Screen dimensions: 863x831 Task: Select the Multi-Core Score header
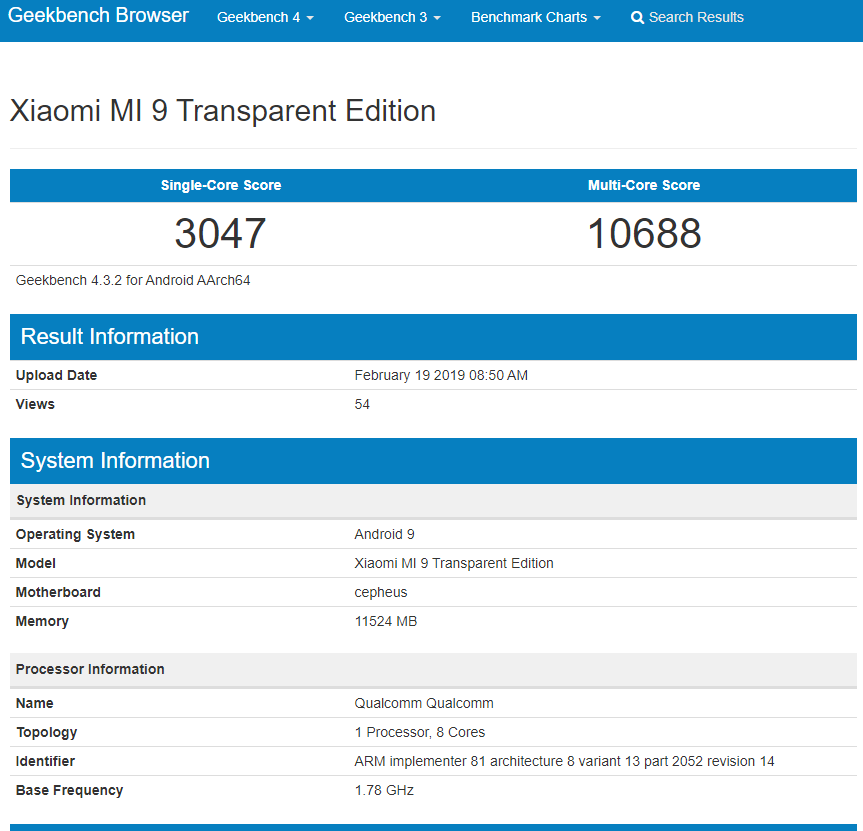644,185
